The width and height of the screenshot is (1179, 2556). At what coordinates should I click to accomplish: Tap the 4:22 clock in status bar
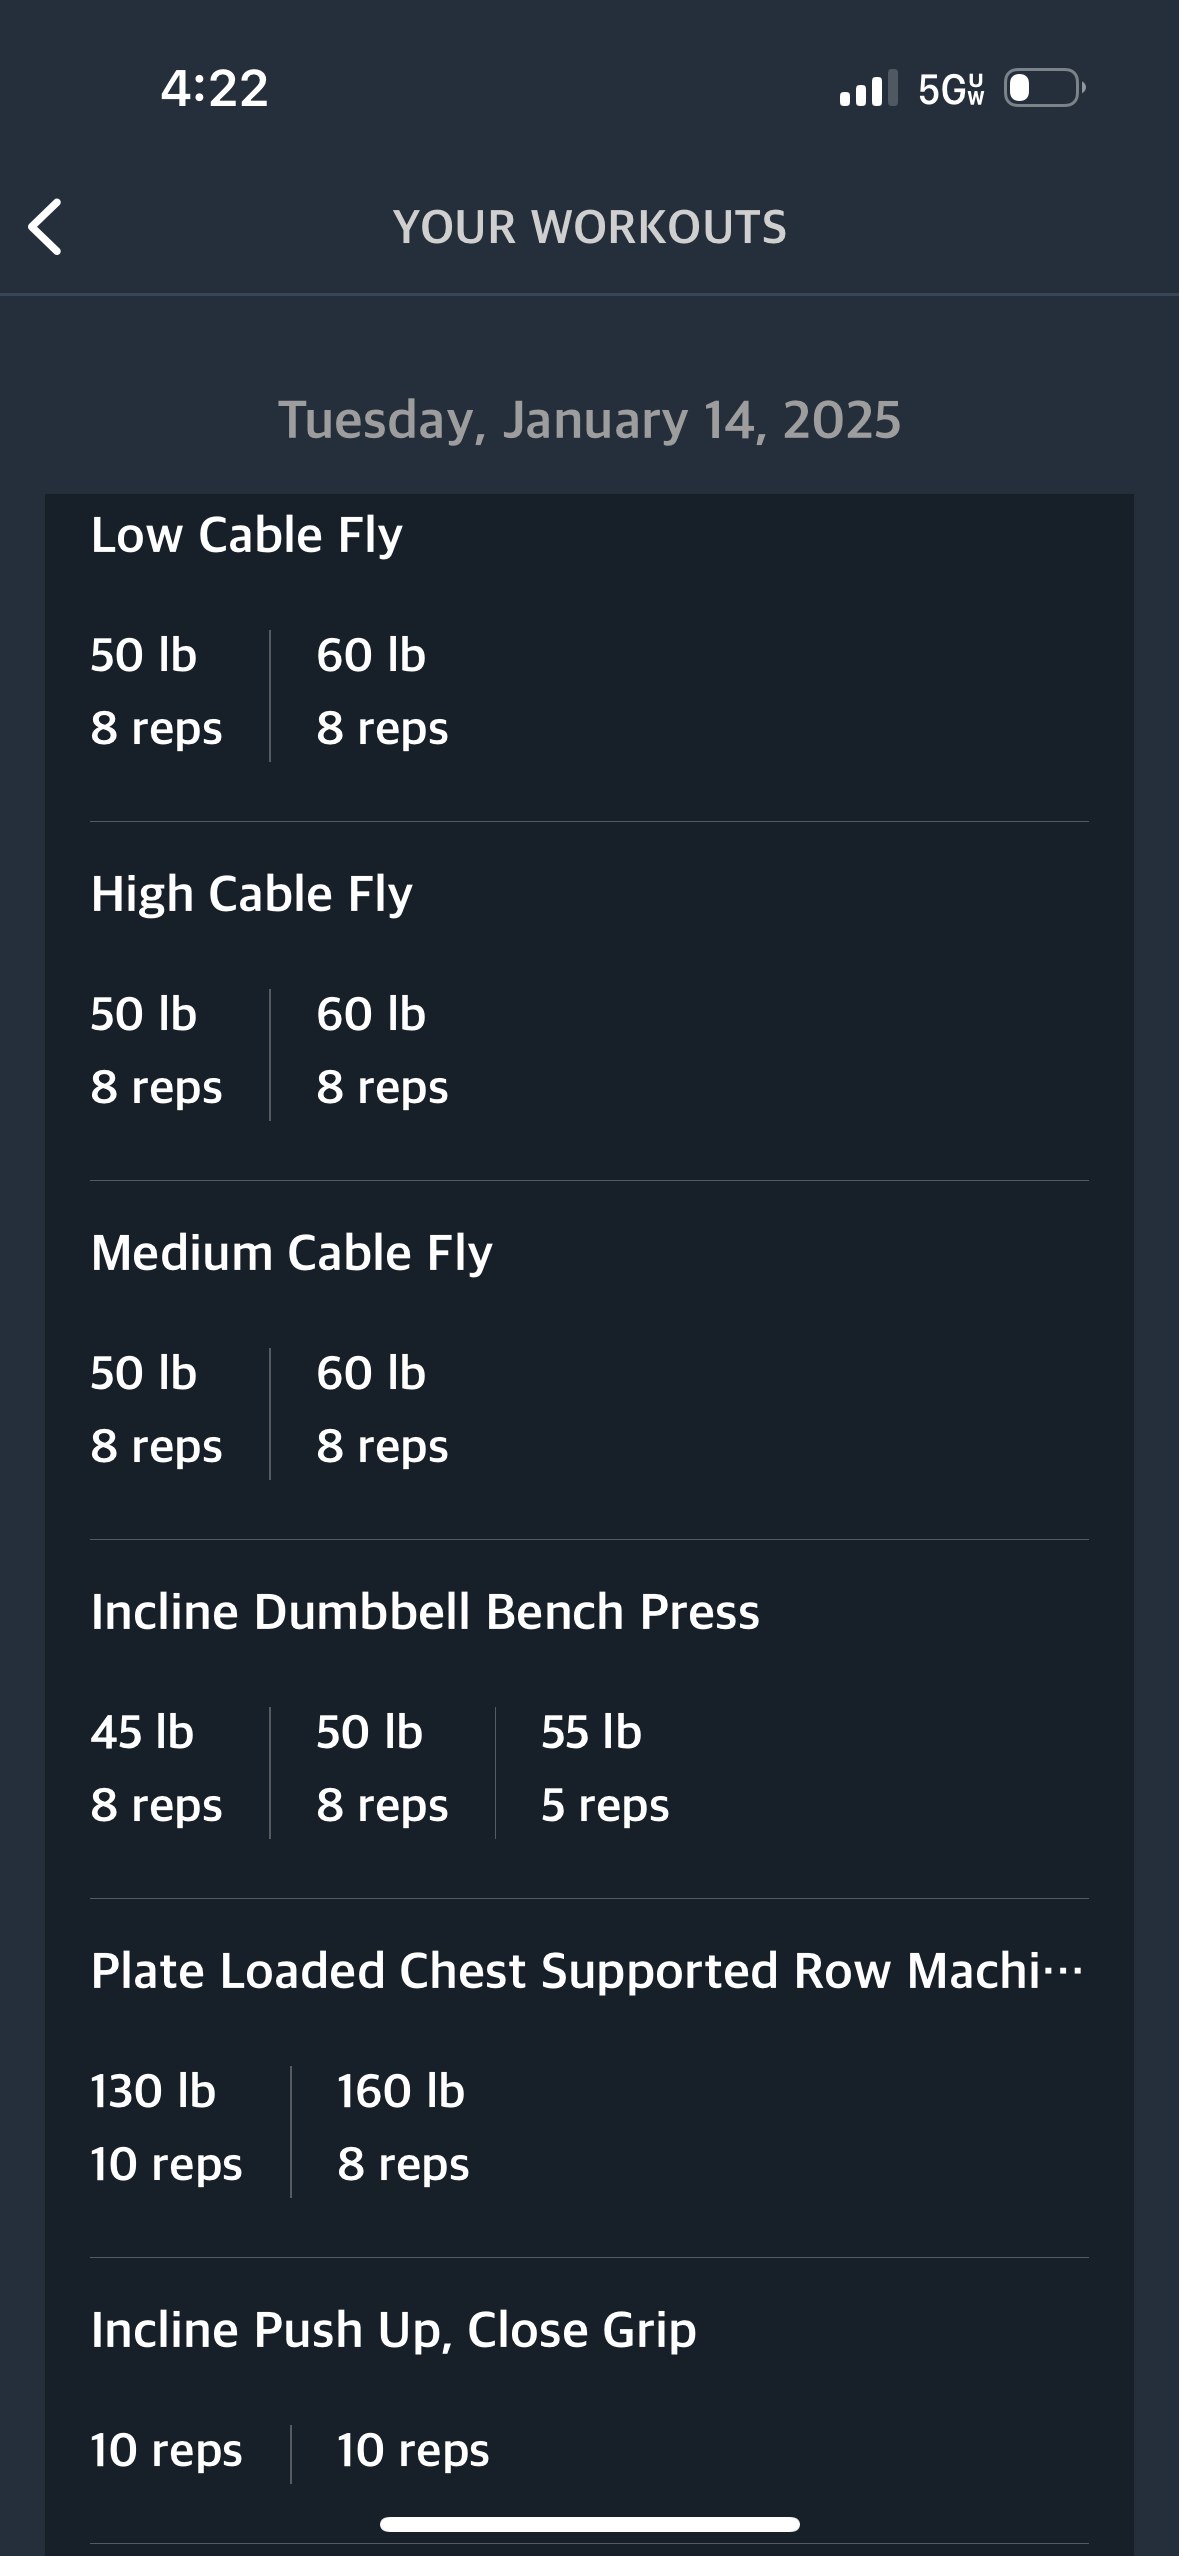click(x=214, y=88)
